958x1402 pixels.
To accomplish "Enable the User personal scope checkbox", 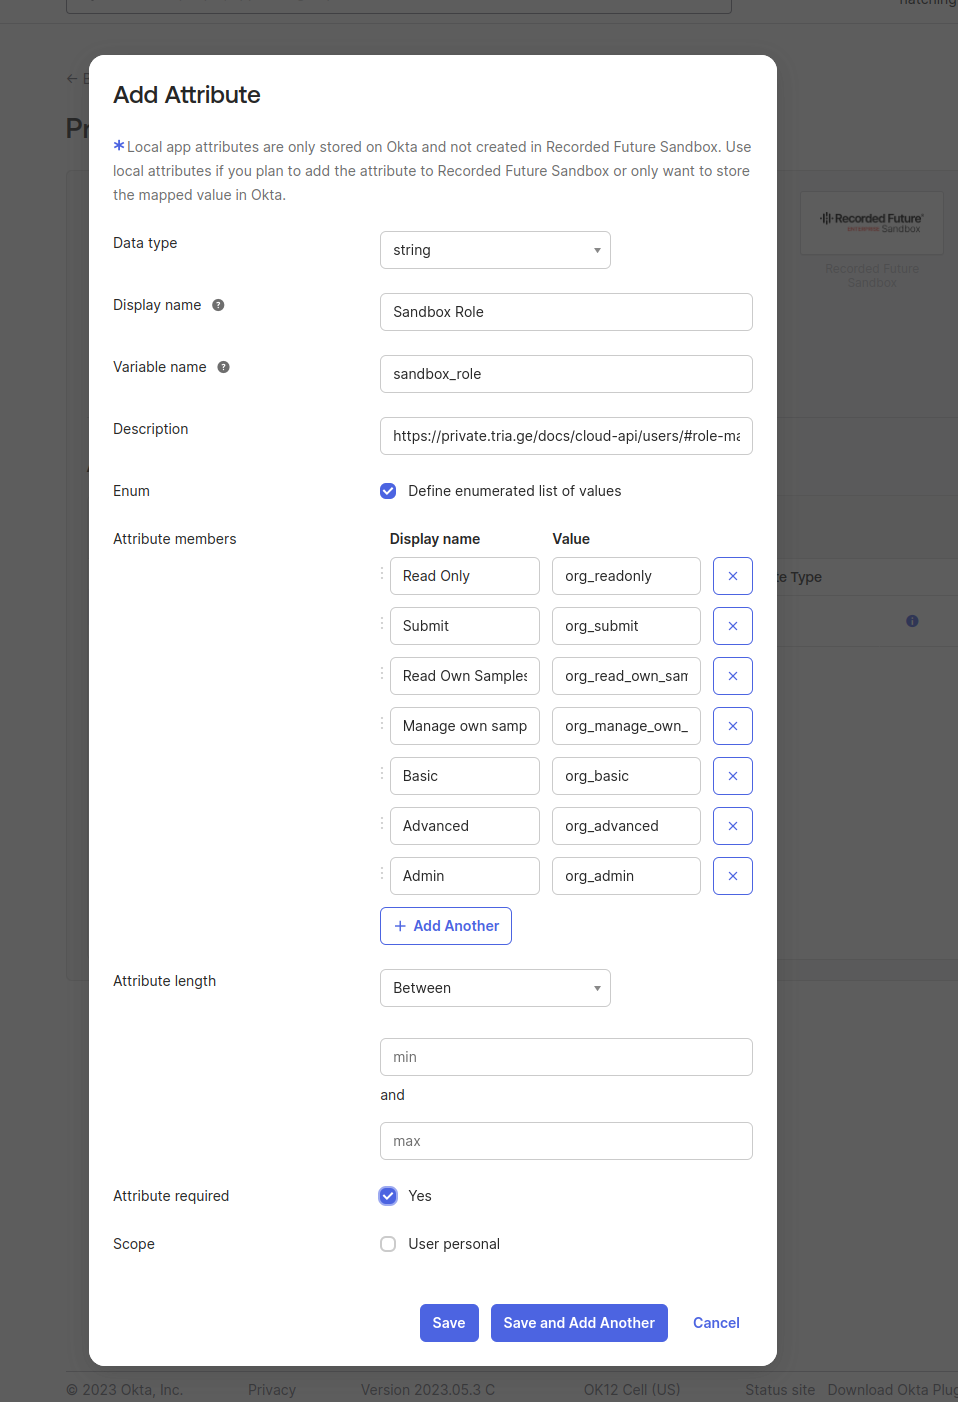I will [388, 1244].
